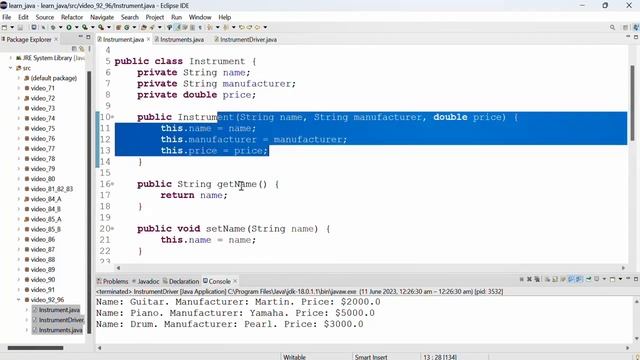Click the Previous Annotation toolbar icon

[226, 27]
